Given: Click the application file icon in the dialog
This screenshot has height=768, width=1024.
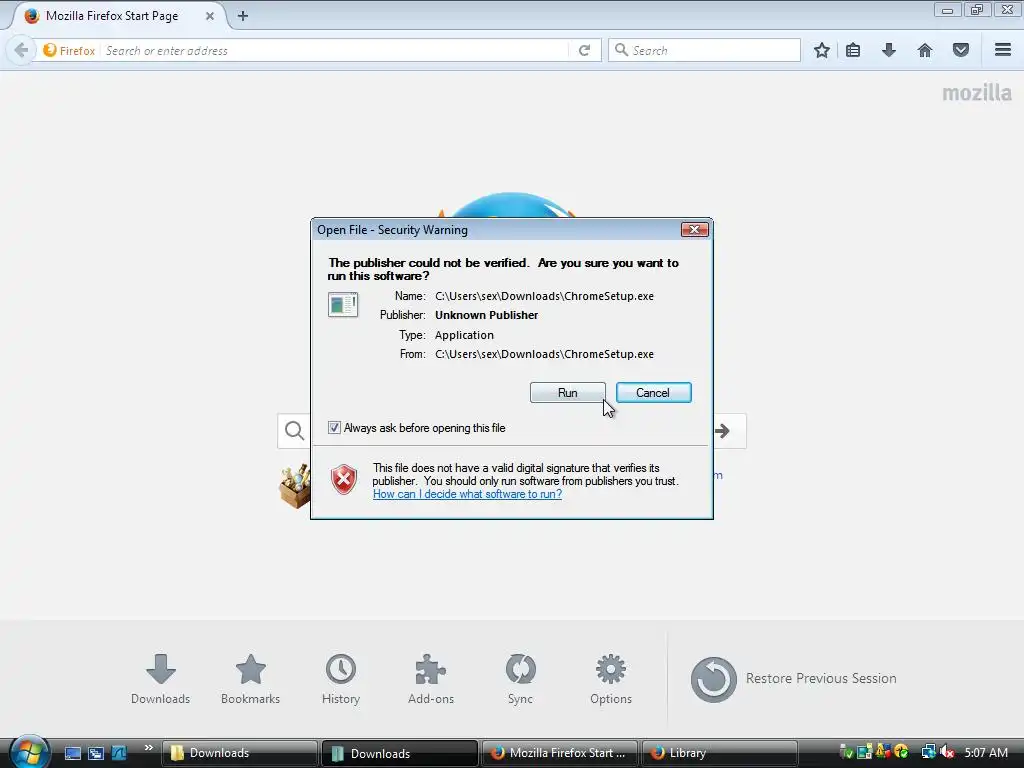Looking at the screenshot, I should [x=343, y=304].
